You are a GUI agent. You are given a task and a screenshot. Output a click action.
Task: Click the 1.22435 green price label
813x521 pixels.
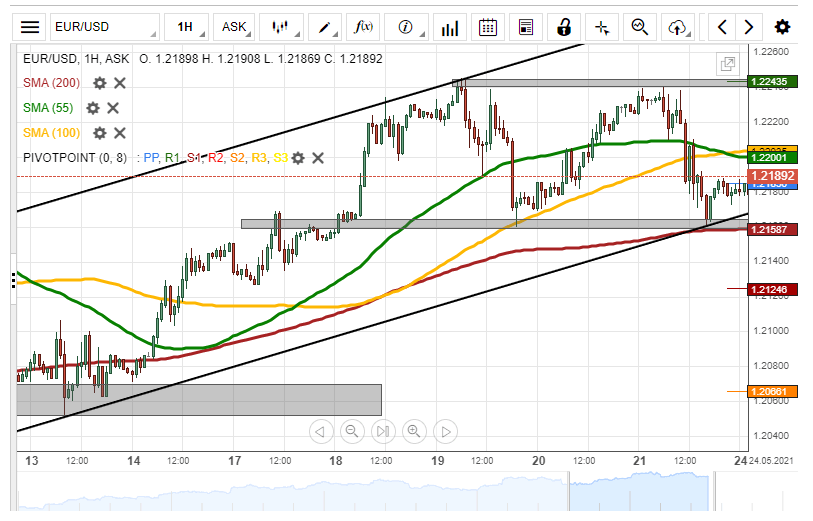[772, 81]
